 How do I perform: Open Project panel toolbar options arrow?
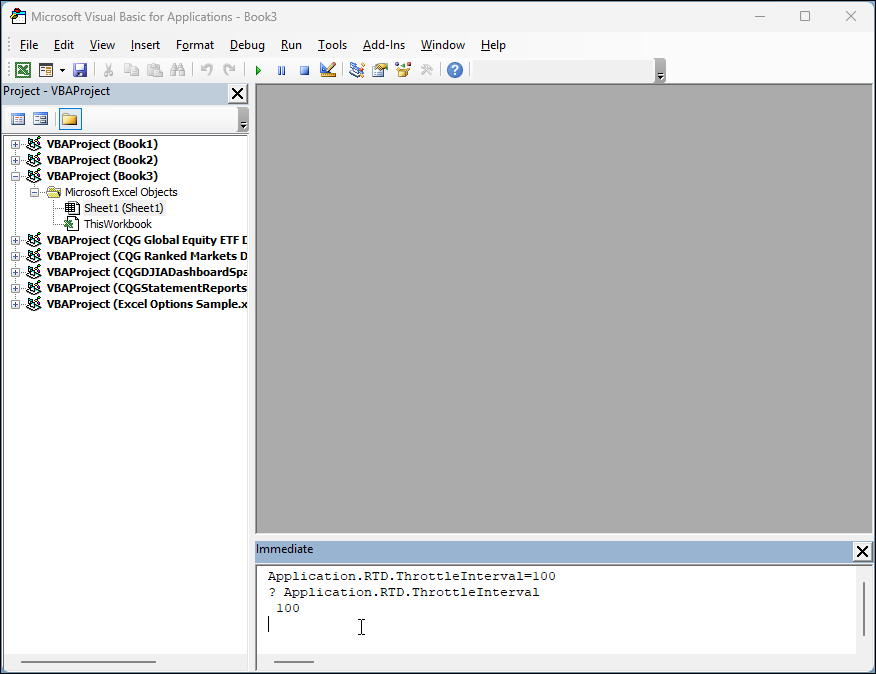pos(243,120)
